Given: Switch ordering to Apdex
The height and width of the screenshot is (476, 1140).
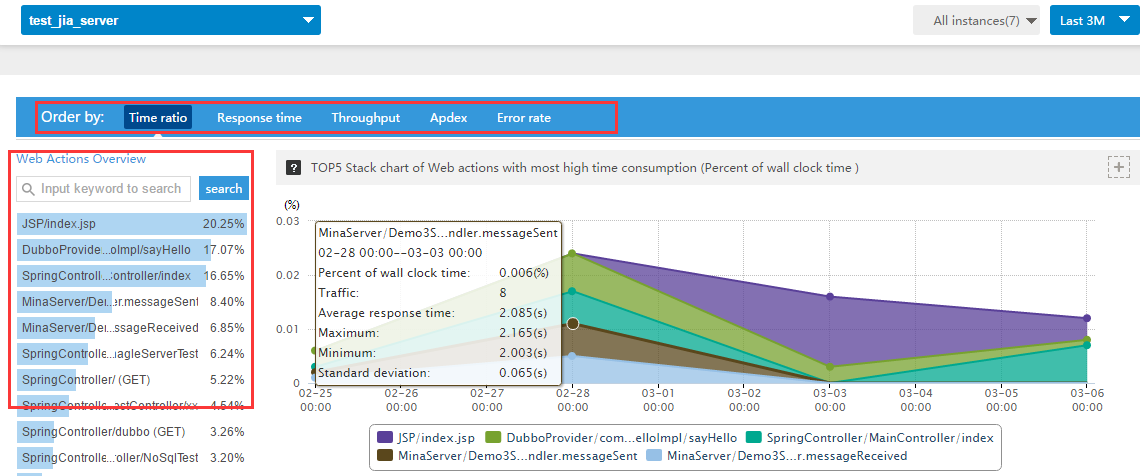Looking at the screenshot, I should click(x=448, y=118).
